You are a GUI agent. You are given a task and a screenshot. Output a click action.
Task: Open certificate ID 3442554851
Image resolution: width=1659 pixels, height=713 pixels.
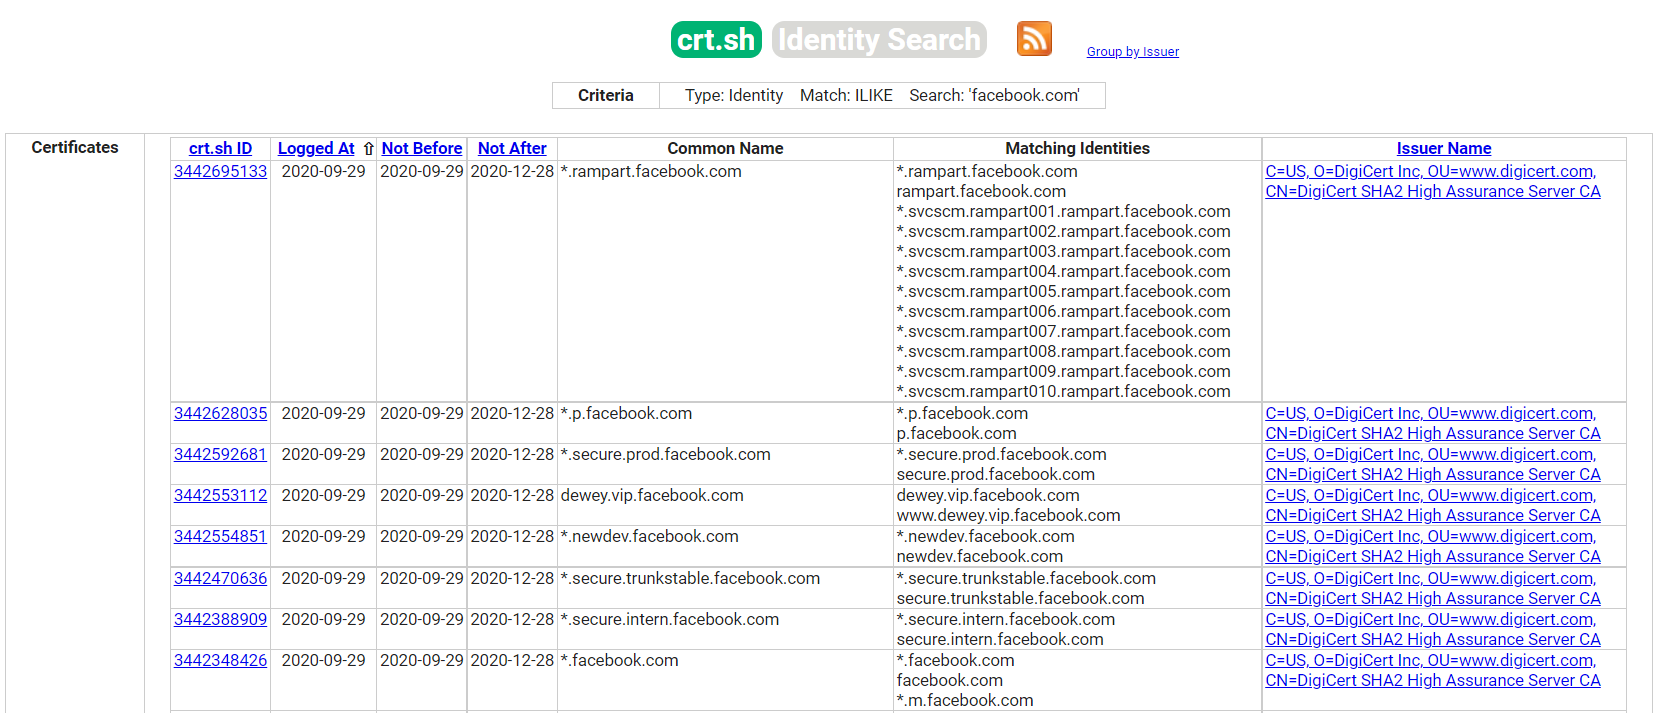221,536
